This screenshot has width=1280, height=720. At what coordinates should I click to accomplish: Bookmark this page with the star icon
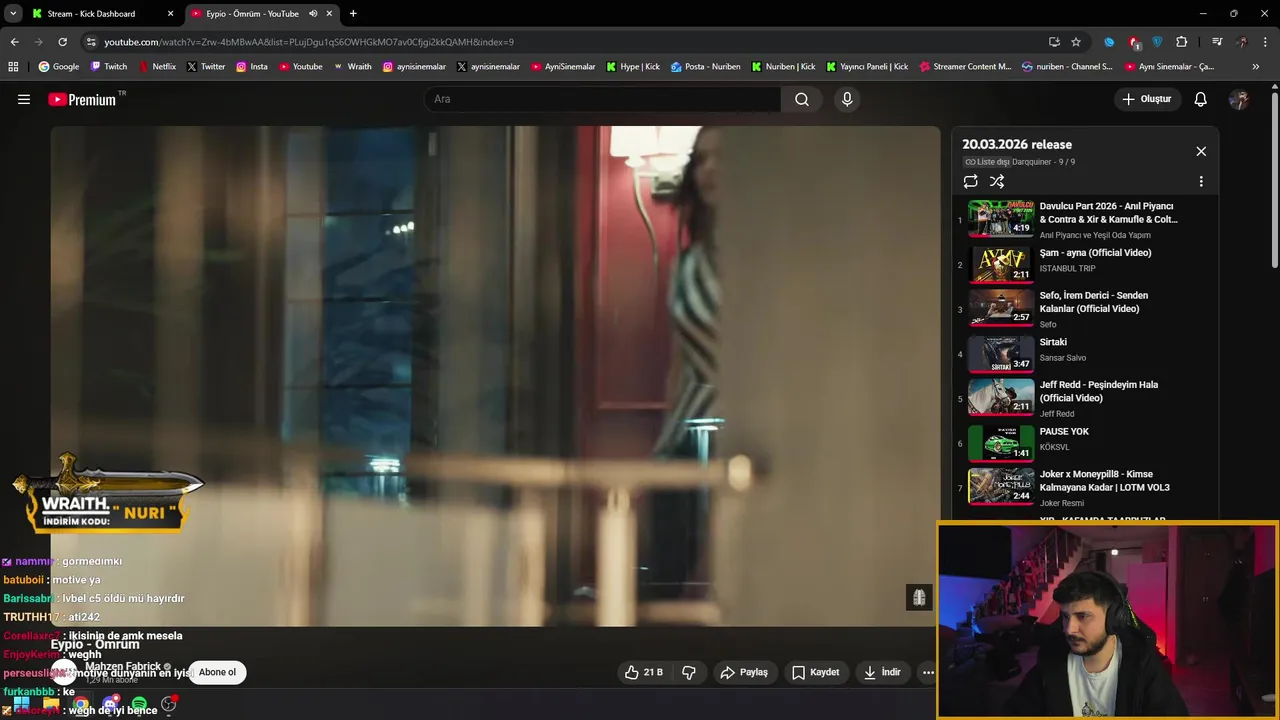point(1076,42)
